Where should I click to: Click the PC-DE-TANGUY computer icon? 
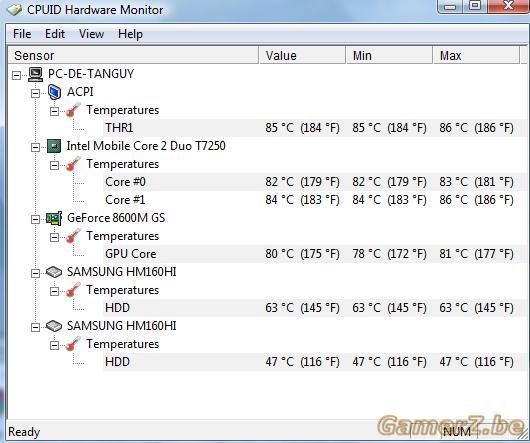coord(35,74)
